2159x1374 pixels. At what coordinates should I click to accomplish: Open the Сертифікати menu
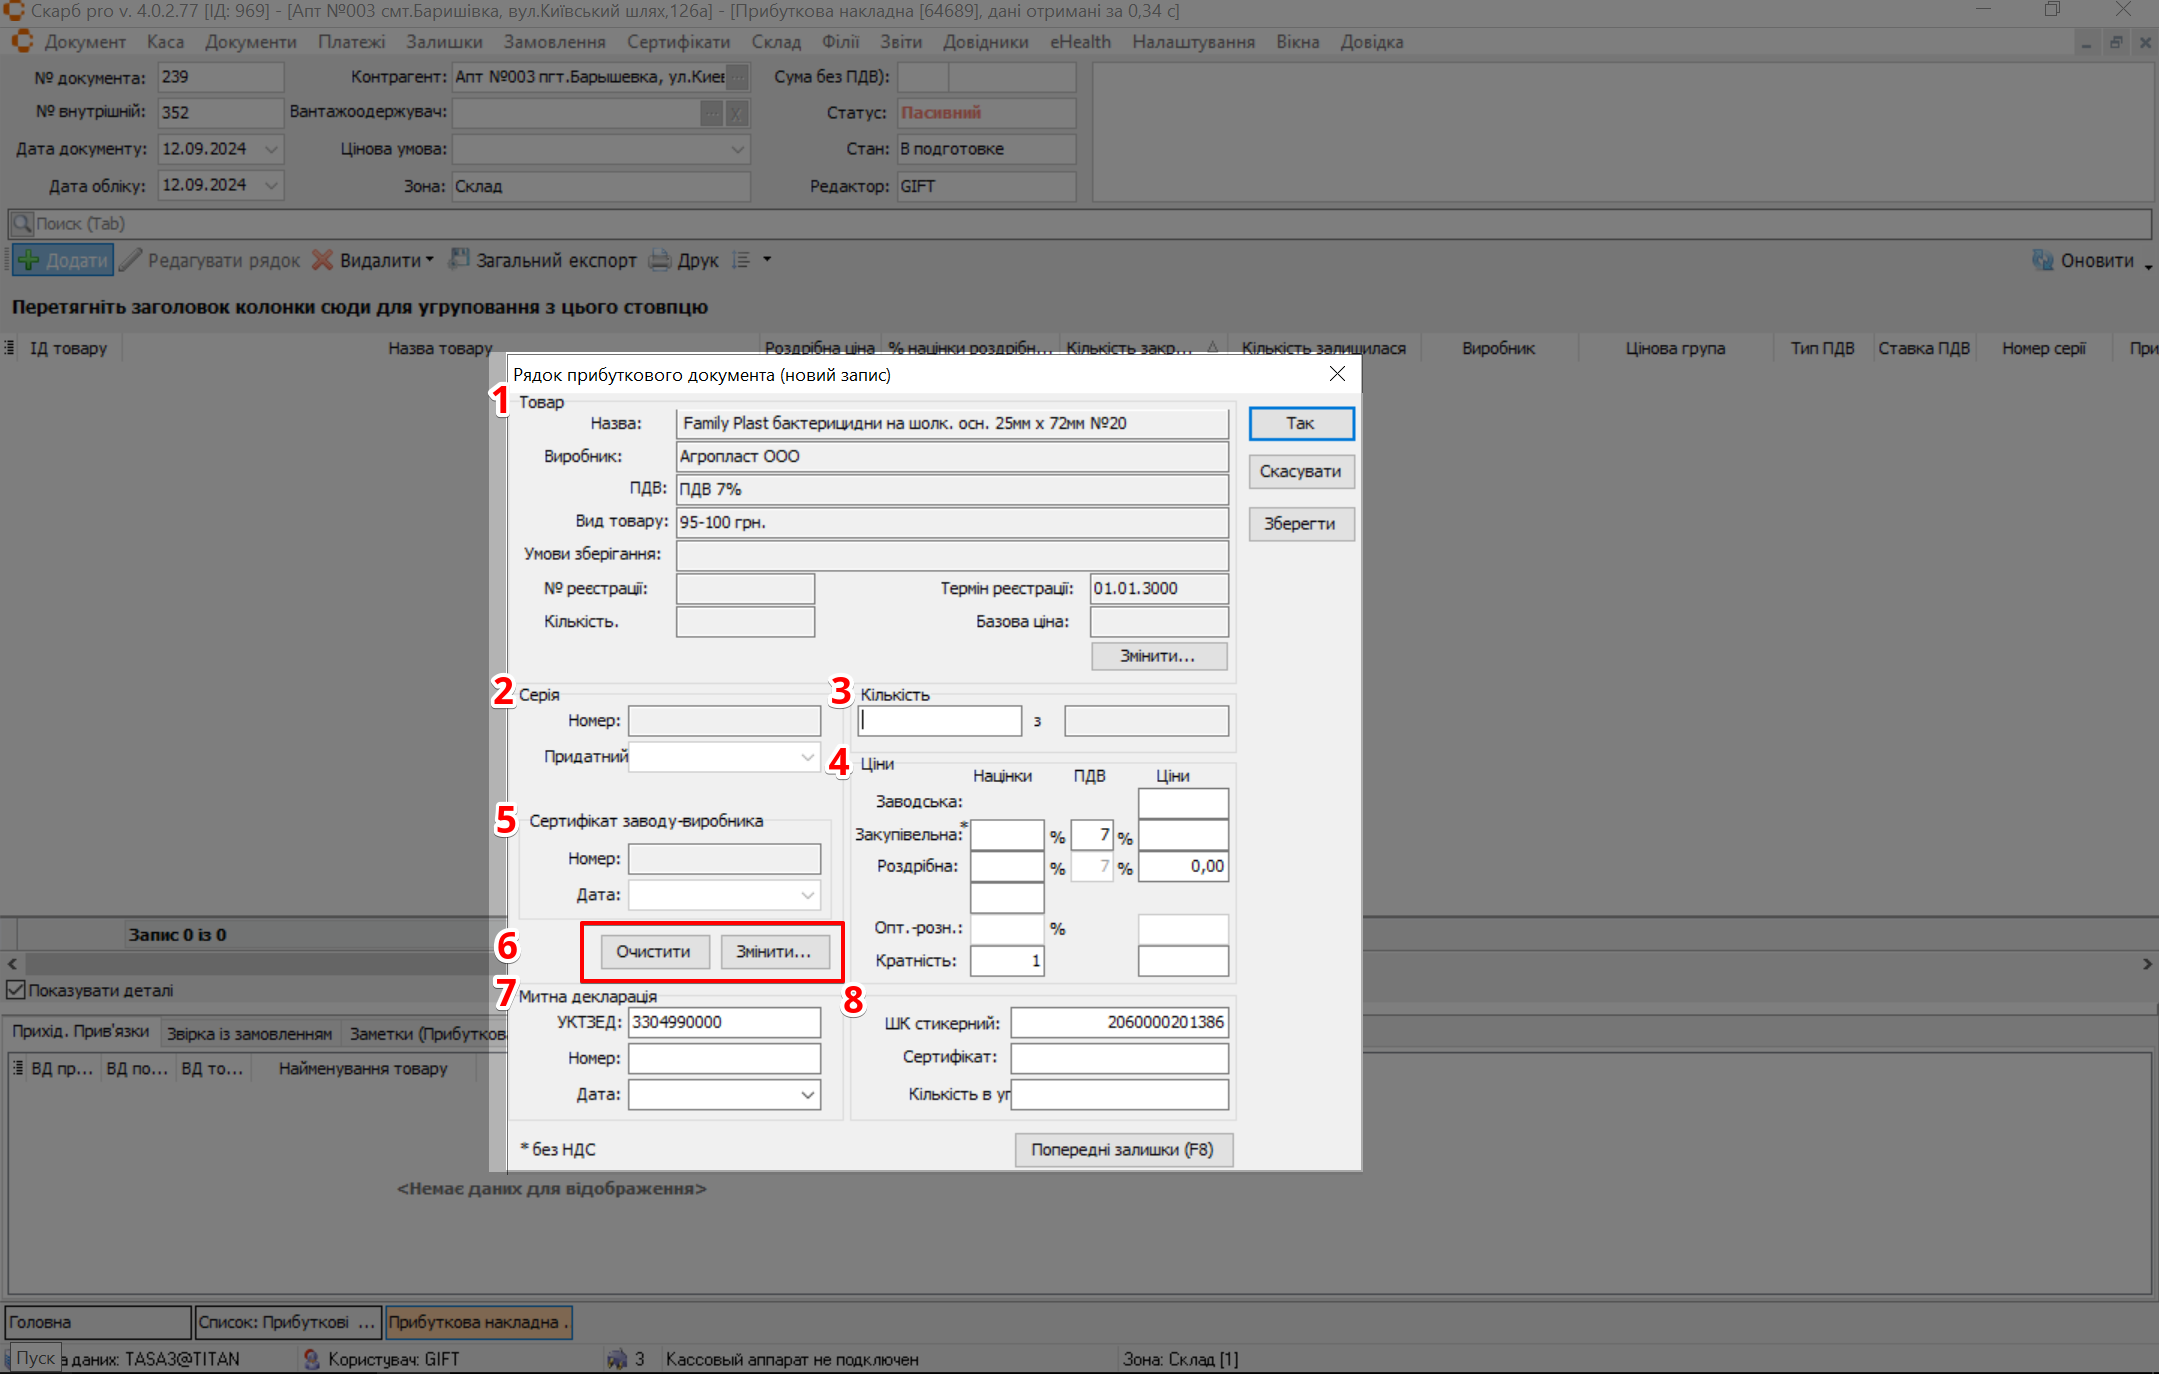[x=678, y=42]
